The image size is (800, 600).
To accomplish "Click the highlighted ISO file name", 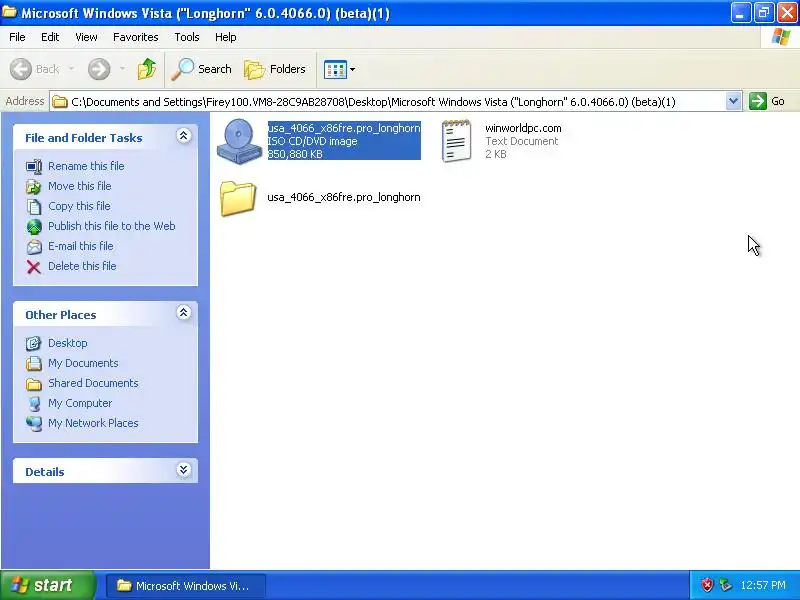I will tap(344, 128).
